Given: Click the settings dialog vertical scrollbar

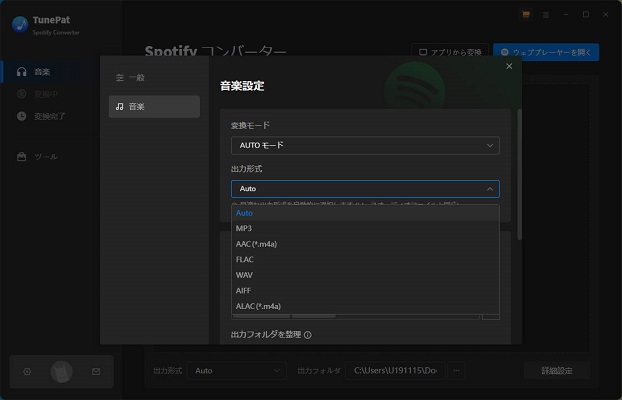Looking at the screenshot, I should point(519,175).
